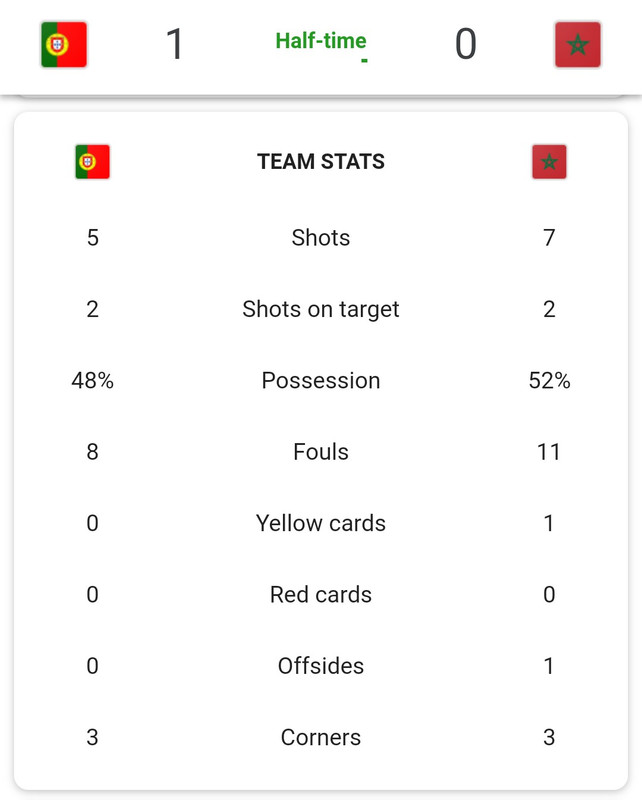Tap Morocco's score of 0 in header
Viewport: 642px width, 800px height.
[x=465, y=44]
